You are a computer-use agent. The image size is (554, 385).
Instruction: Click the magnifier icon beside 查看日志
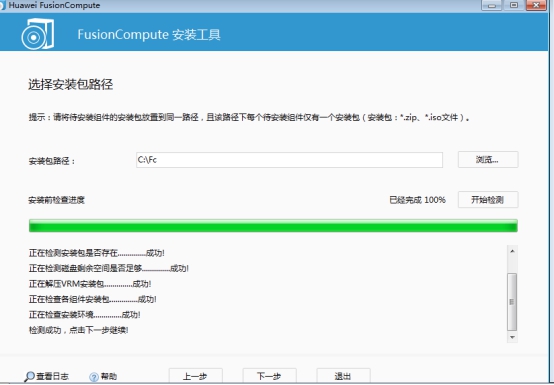point(29,377)
